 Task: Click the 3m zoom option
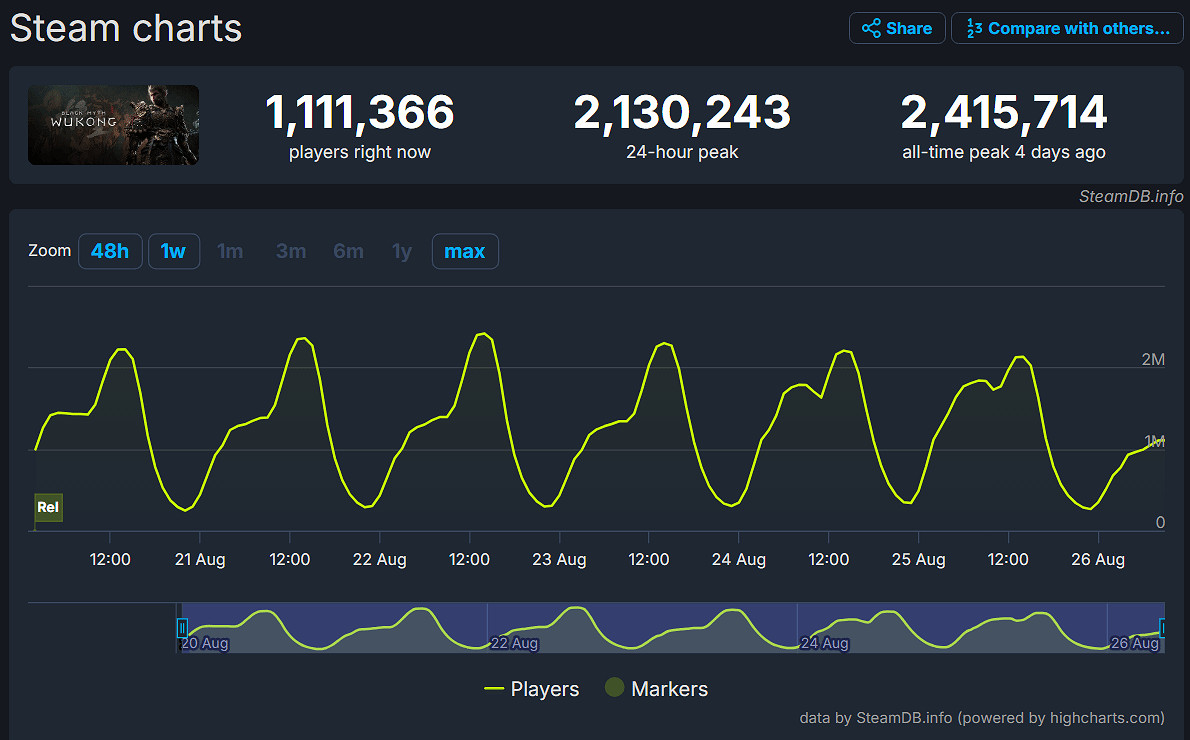[x=291, y=251]
